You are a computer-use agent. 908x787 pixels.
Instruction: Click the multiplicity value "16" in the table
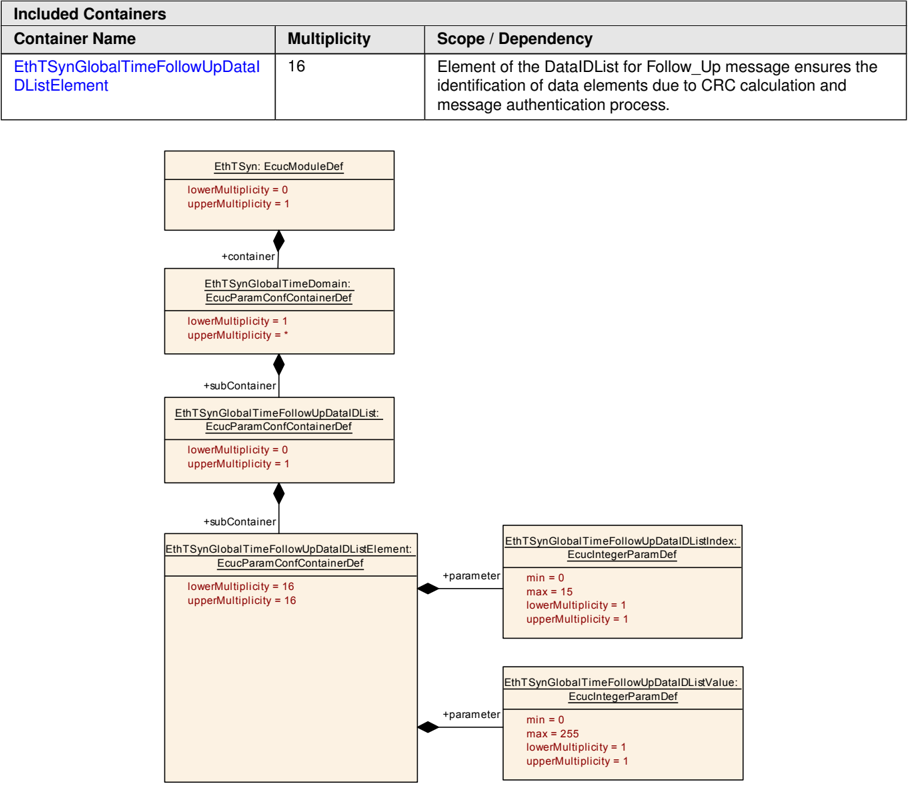tap(296, 66)
